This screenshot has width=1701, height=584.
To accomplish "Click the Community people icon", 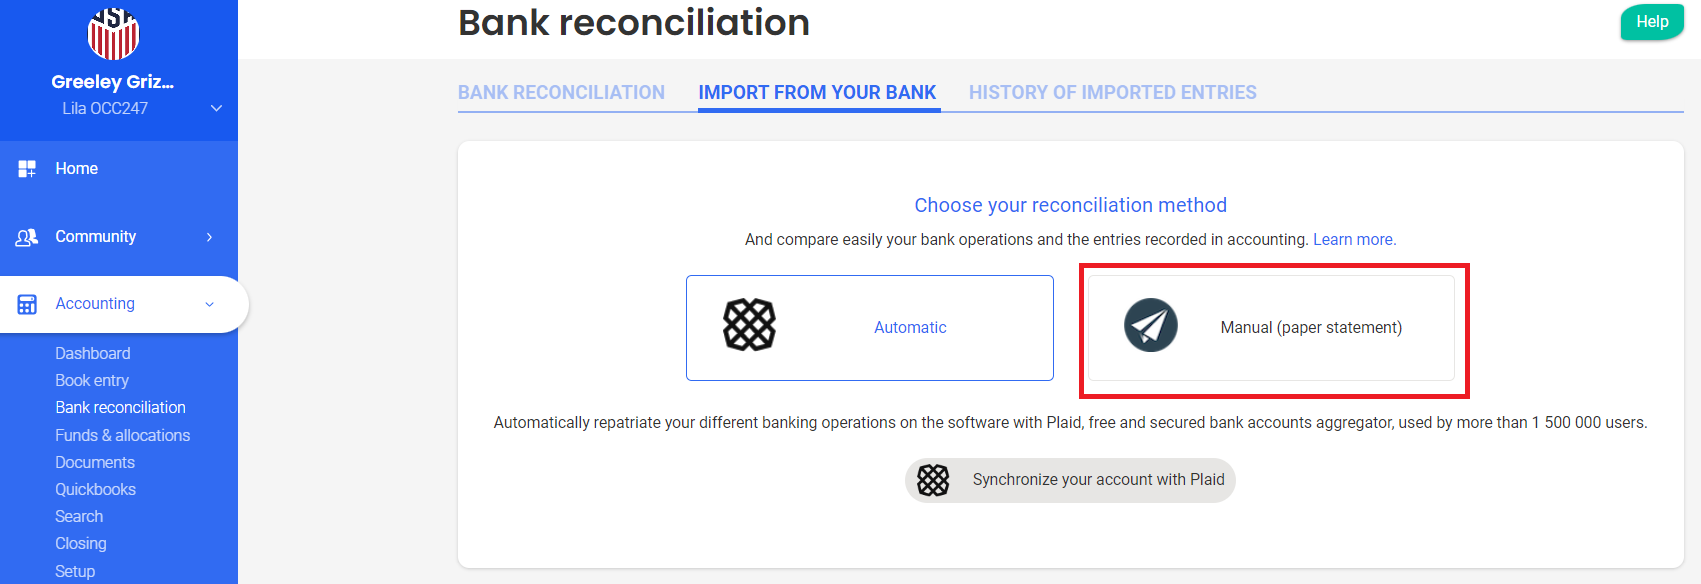I will (27, 237).
